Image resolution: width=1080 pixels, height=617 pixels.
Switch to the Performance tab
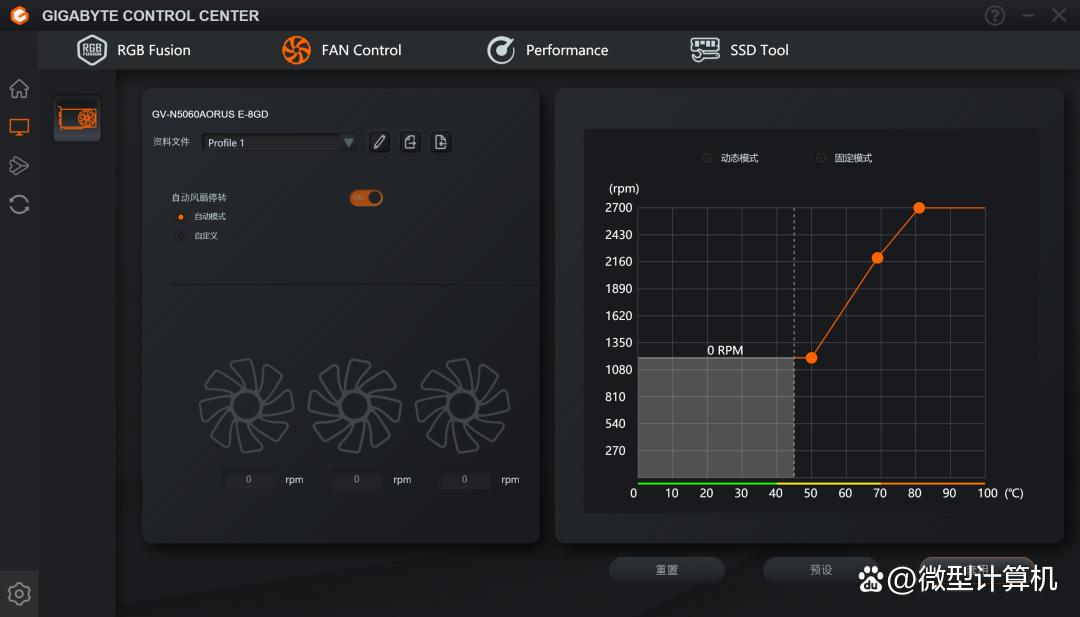pos(548,50)
